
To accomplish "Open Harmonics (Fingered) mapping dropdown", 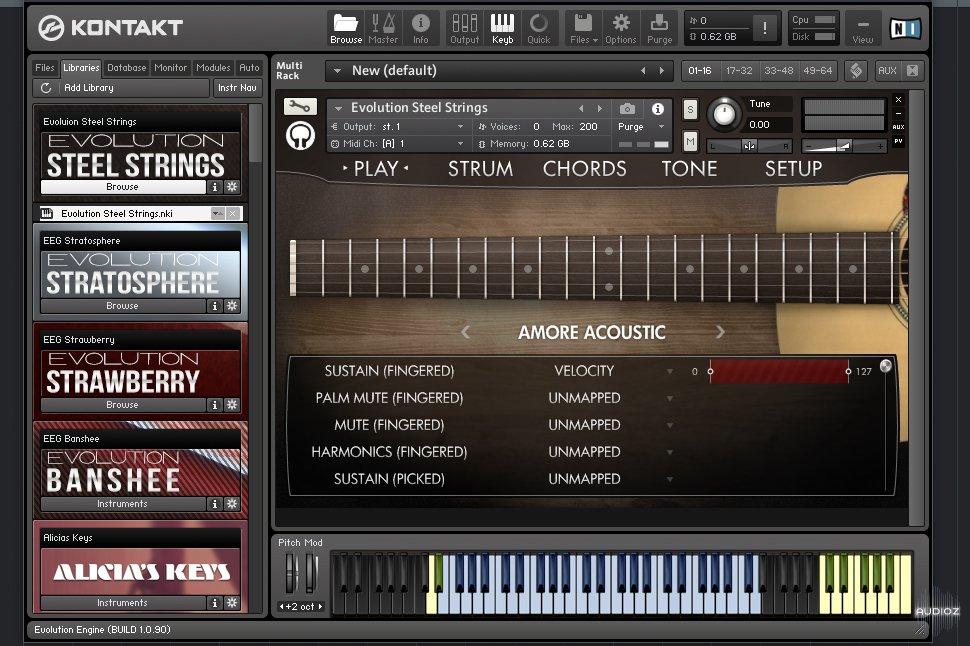I will coord(669,452).
